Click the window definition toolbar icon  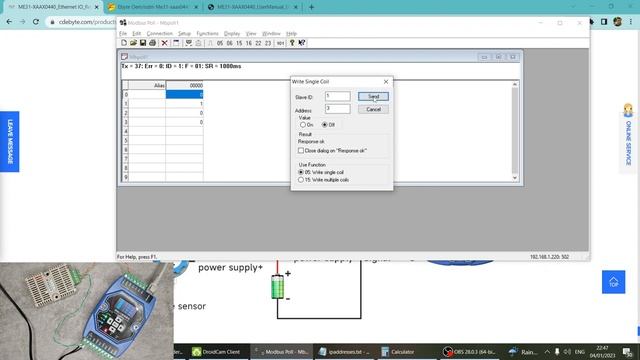click(176, 43)
